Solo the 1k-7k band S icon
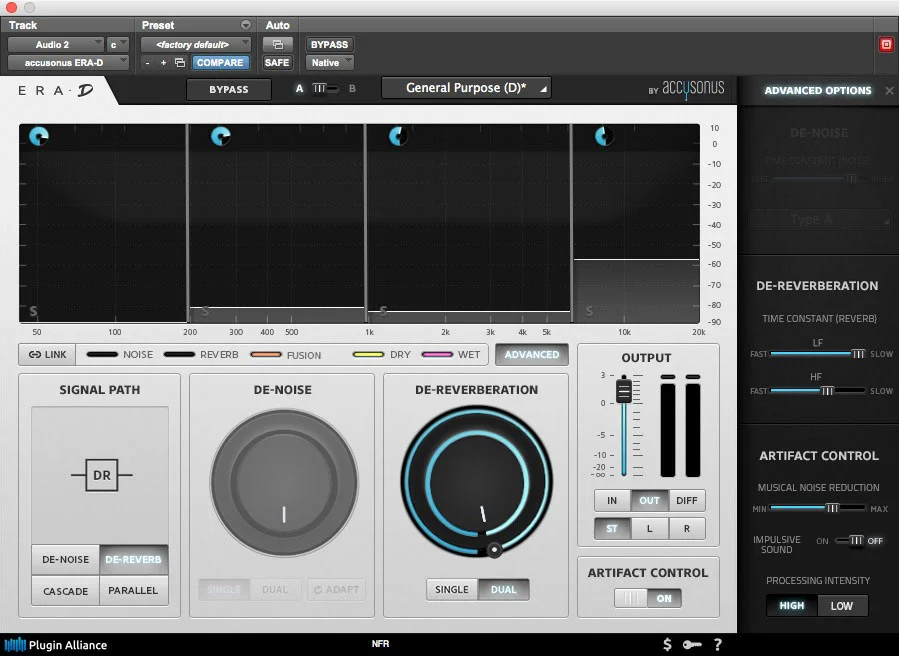This screenshot has width=899, height=656. click(x=383, y=311)
